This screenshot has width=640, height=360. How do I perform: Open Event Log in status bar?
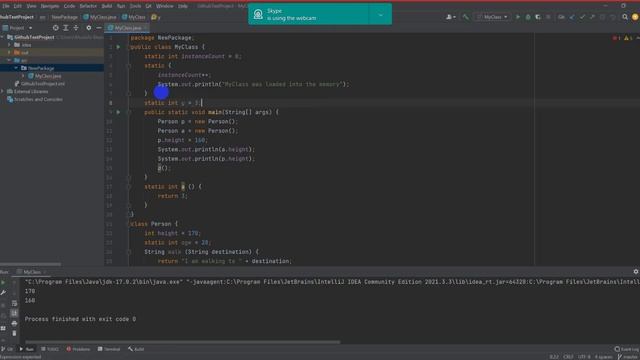point(627,349)
